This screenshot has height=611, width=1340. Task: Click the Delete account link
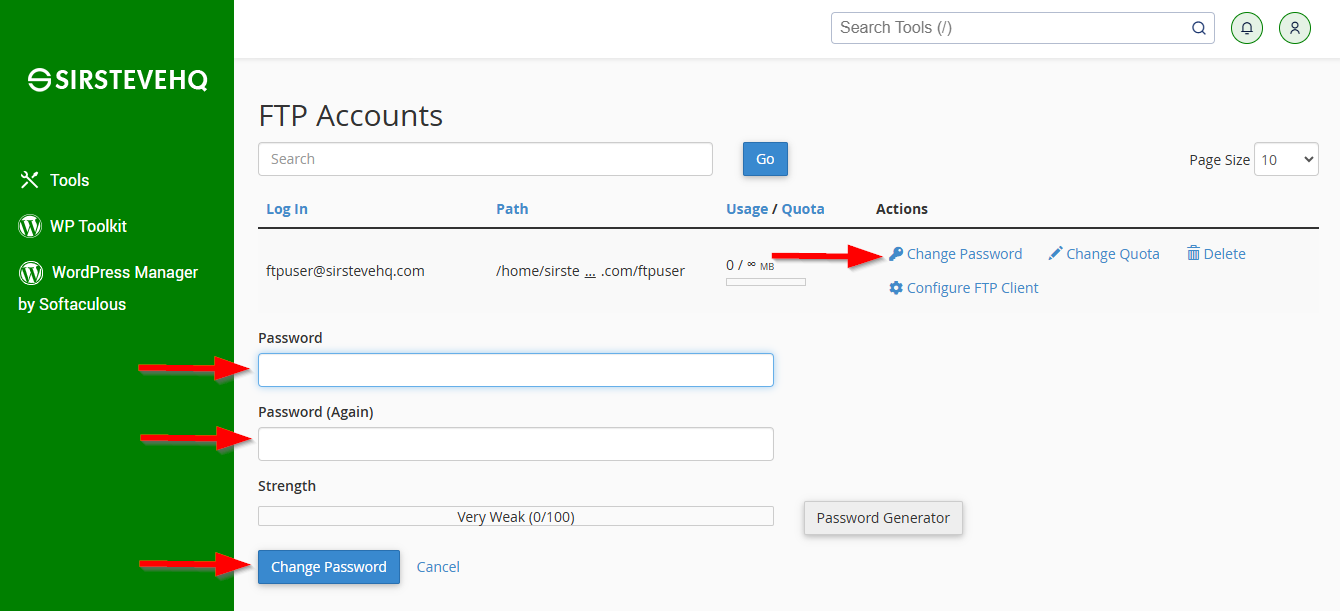(1224, 254)
